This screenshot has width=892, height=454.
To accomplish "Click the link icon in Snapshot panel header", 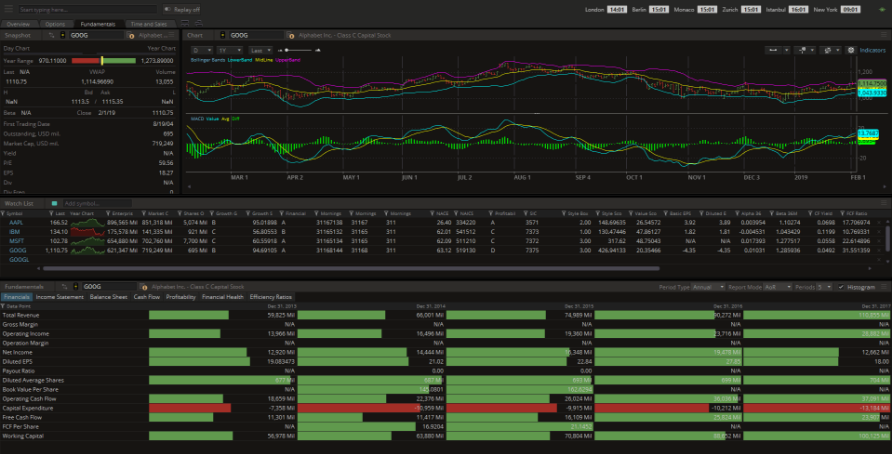I will 53,35.
